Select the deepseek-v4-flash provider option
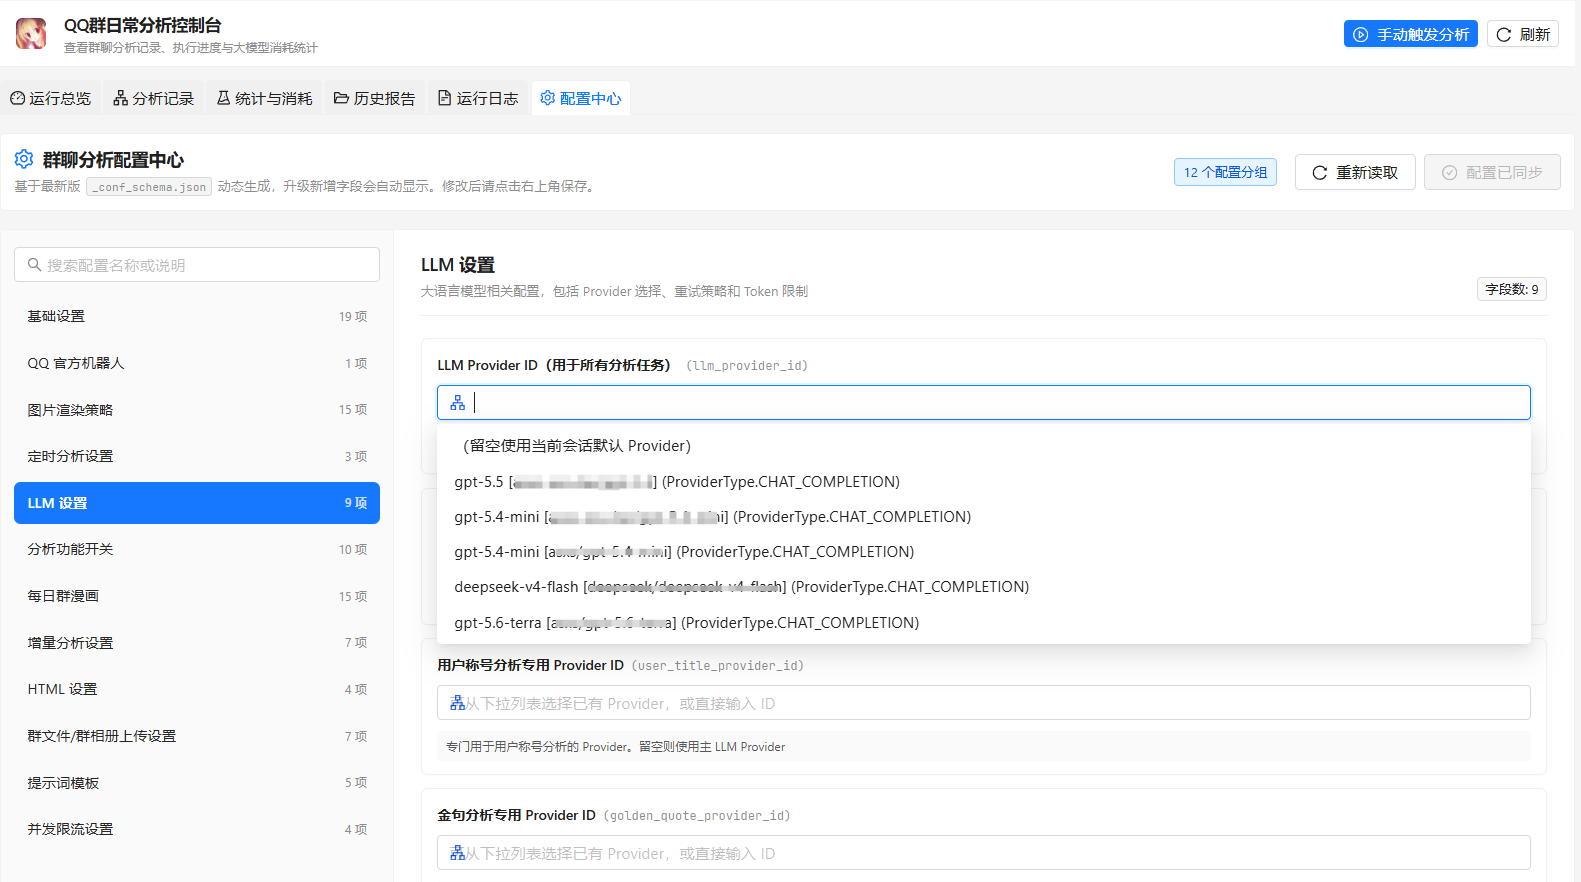The height and width of the screenshot is (882, 1581). click(984, 587)
